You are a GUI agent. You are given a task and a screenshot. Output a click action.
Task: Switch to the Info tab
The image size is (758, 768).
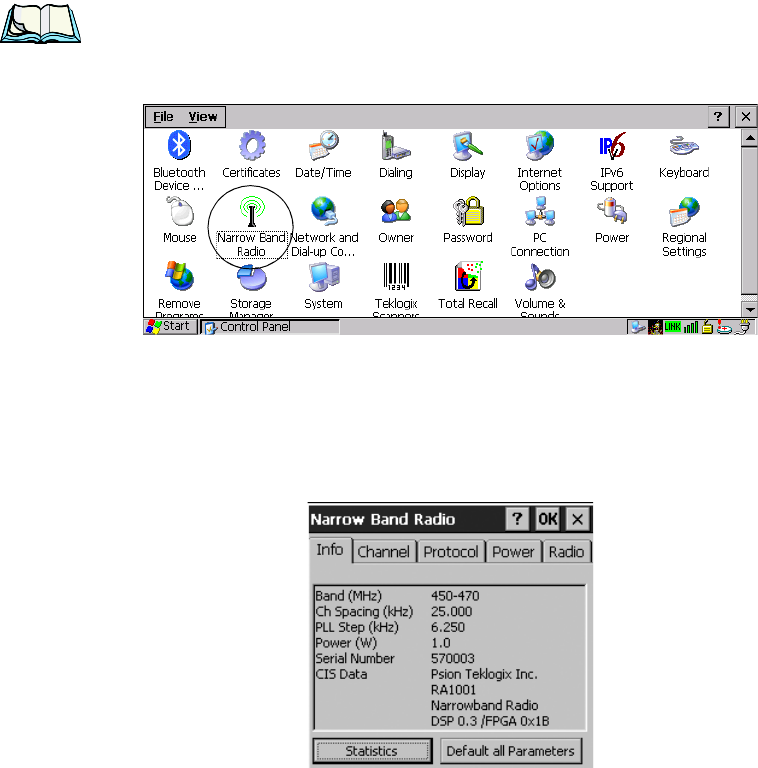coord(330,550)
